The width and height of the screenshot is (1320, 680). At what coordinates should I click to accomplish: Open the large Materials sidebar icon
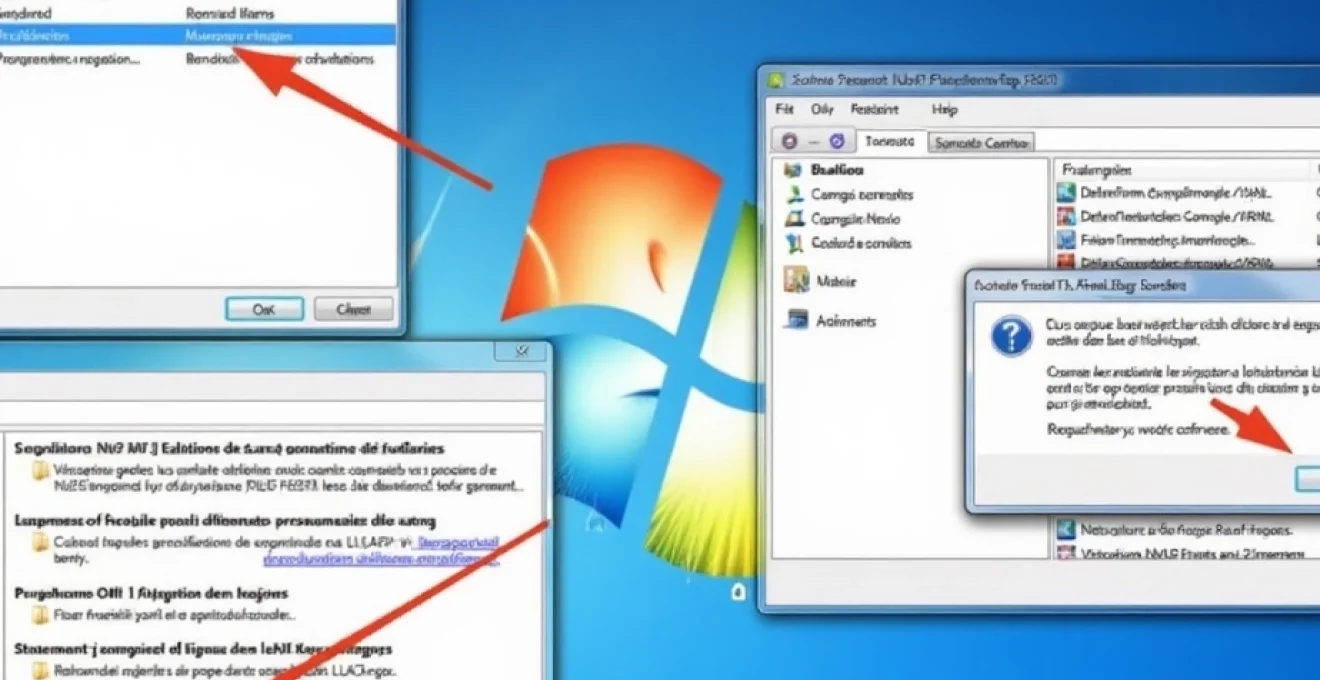796,281
